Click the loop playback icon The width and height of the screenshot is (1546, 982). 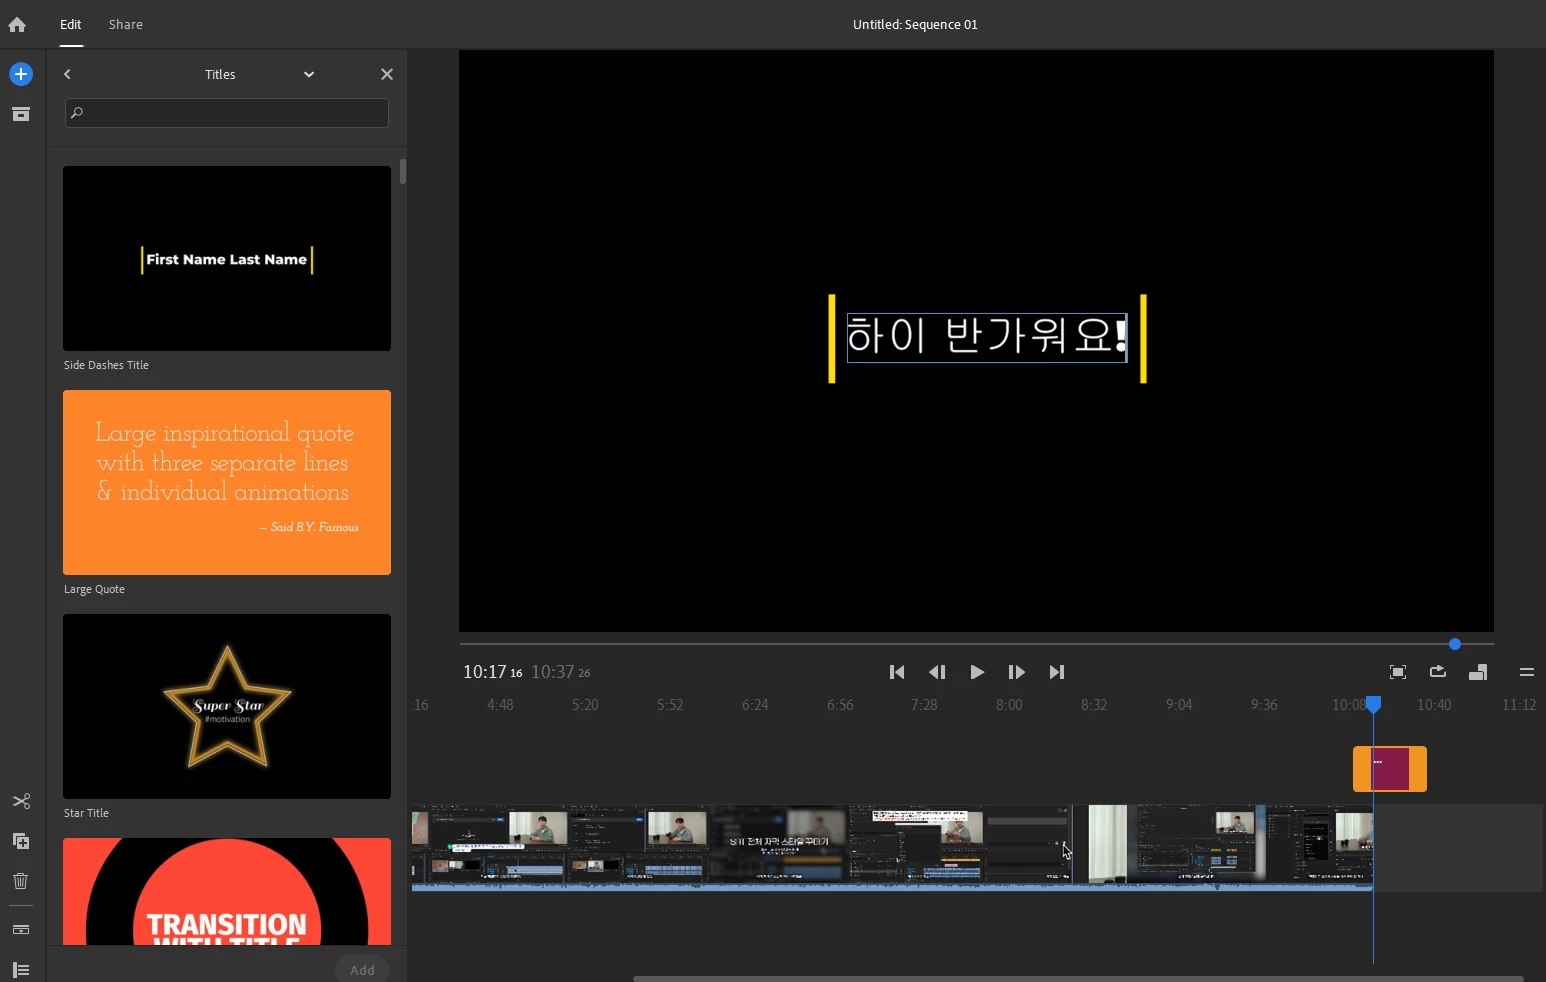pos(1438,672)
